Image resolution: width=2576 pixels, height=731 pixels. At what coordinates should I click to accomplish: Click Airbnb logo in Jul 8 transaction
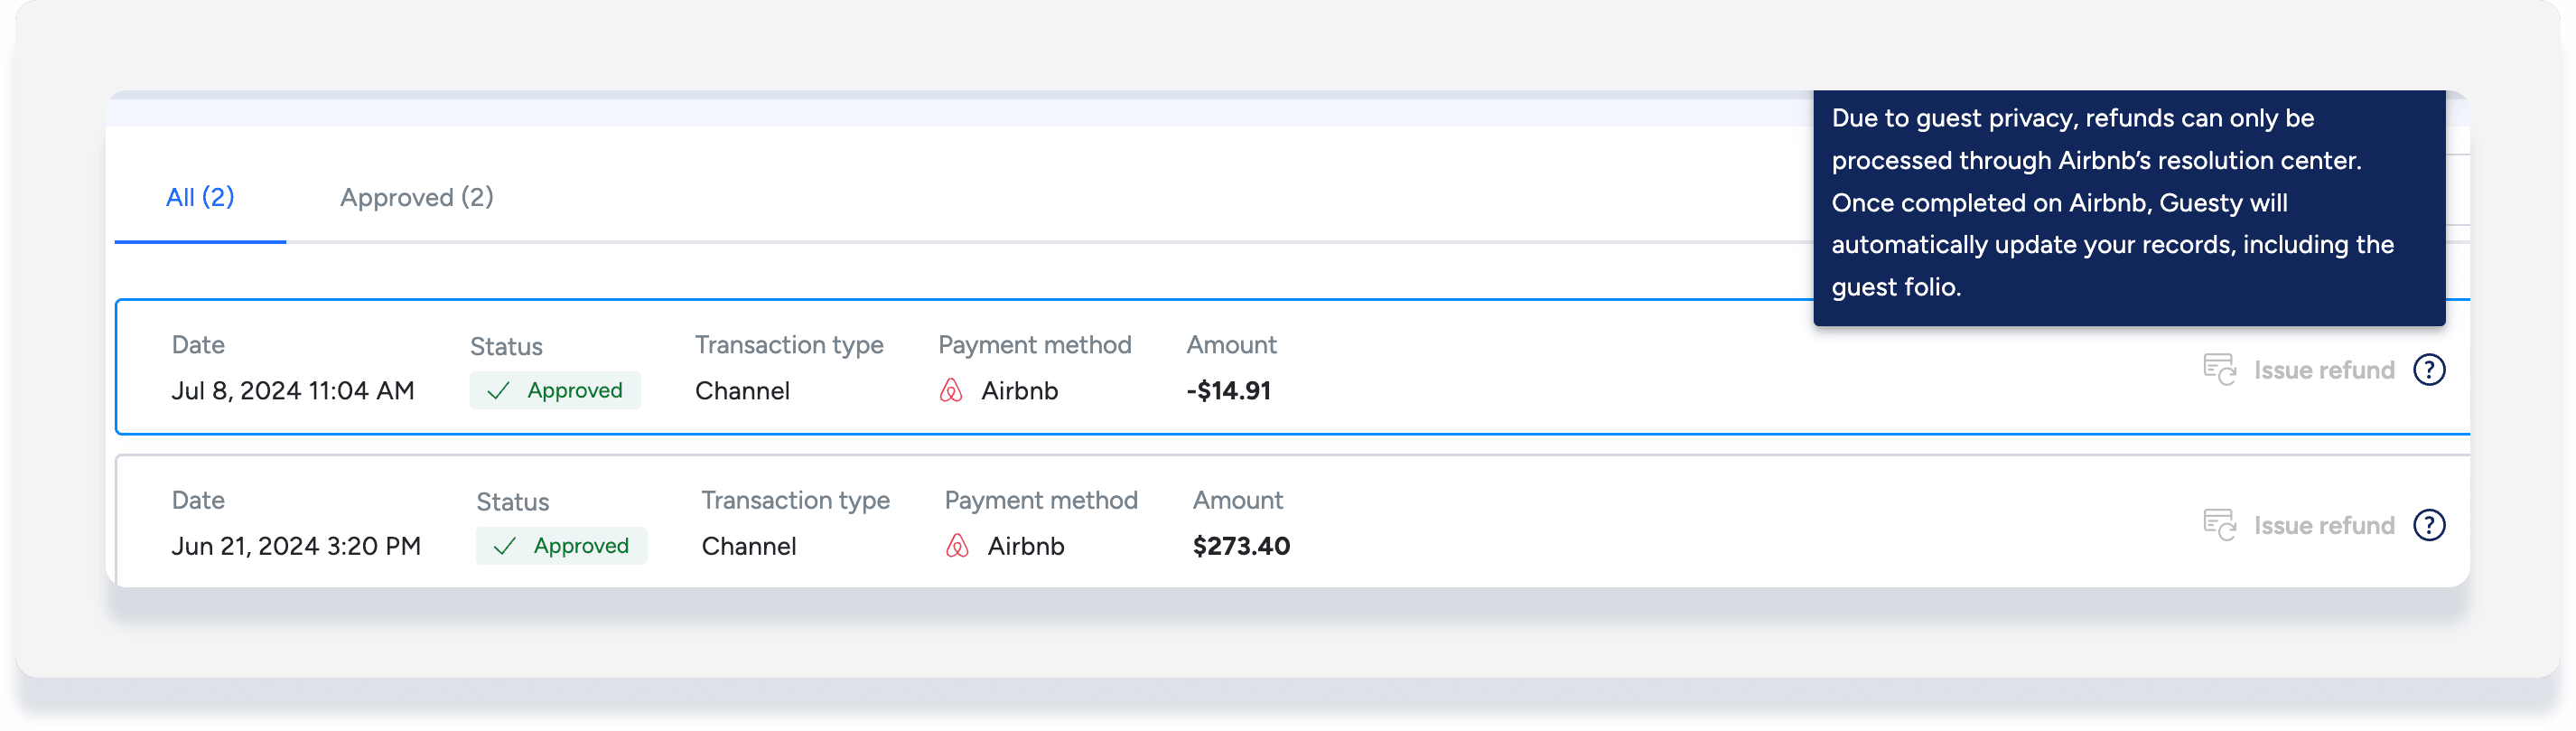pyautogui.click(x=951, y=391)
